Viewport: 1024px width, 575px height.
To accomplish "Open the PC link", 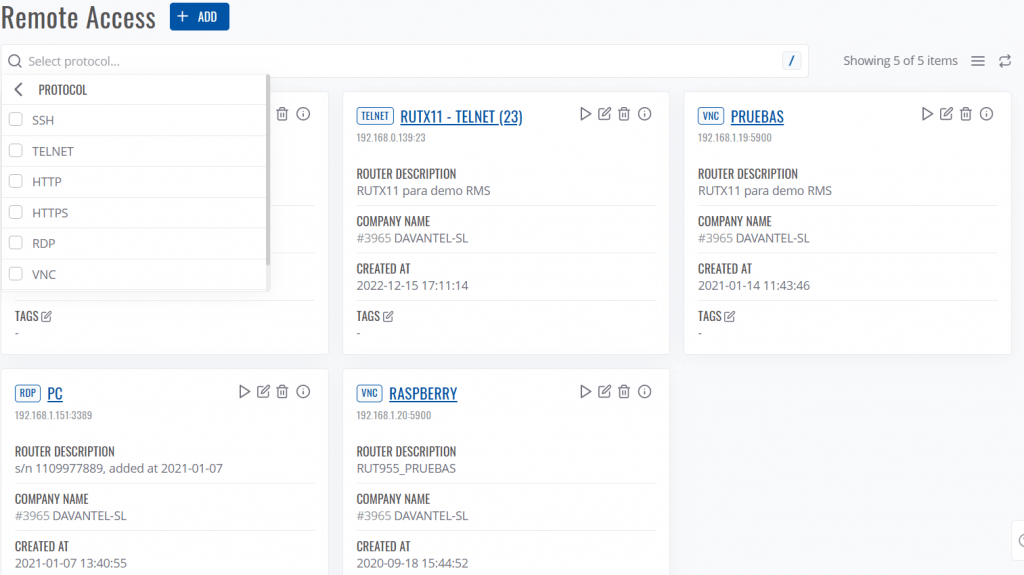I will tap(55, 394).
